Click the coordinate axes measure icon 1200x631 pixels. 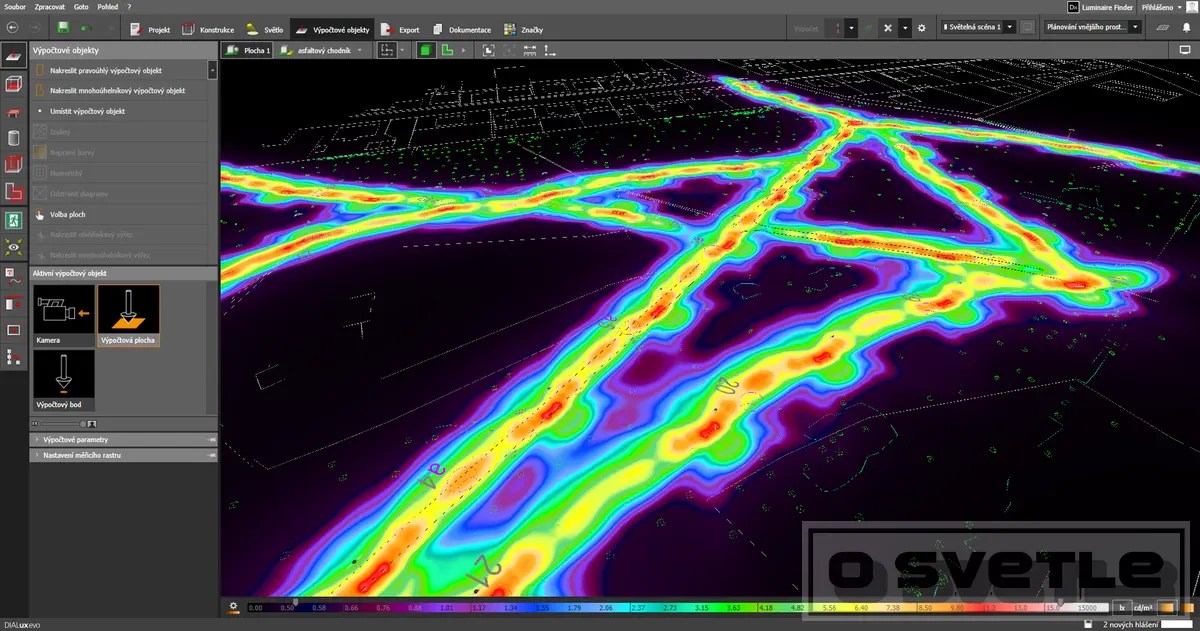[552, 49]
